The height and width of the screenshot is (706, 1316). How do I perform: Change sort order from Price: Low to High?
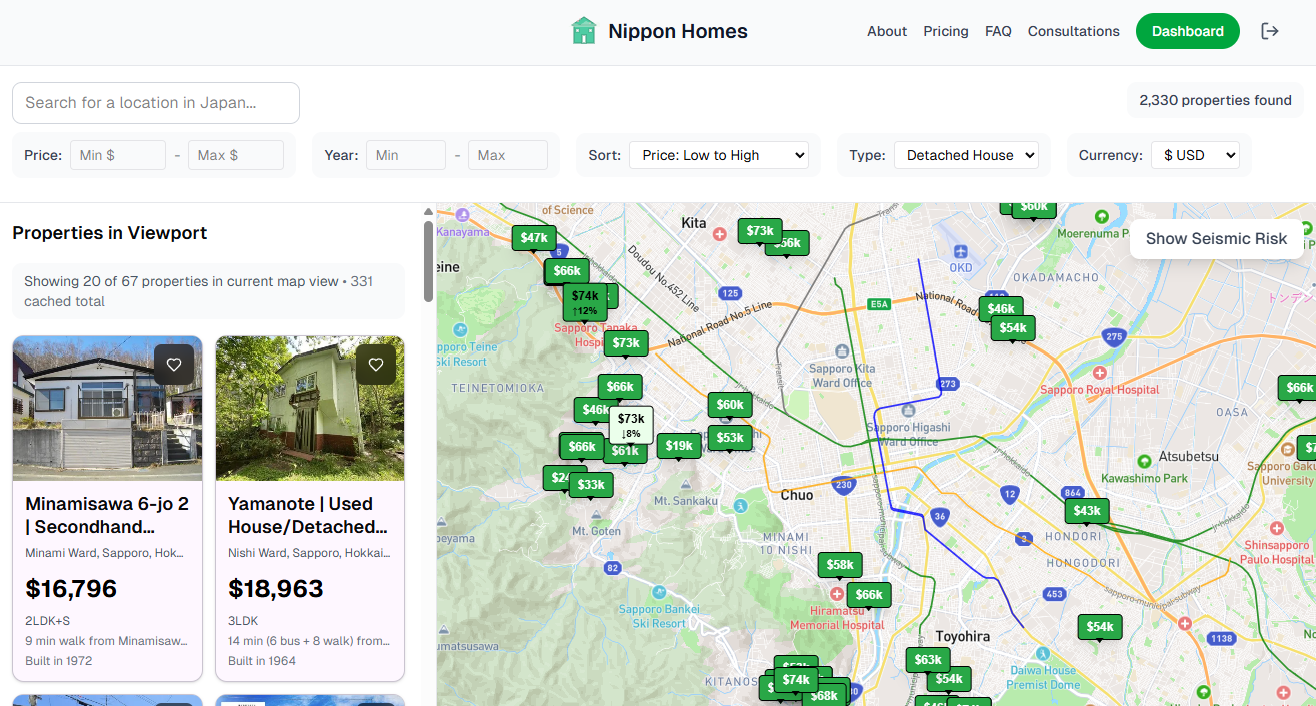(719, 155)
